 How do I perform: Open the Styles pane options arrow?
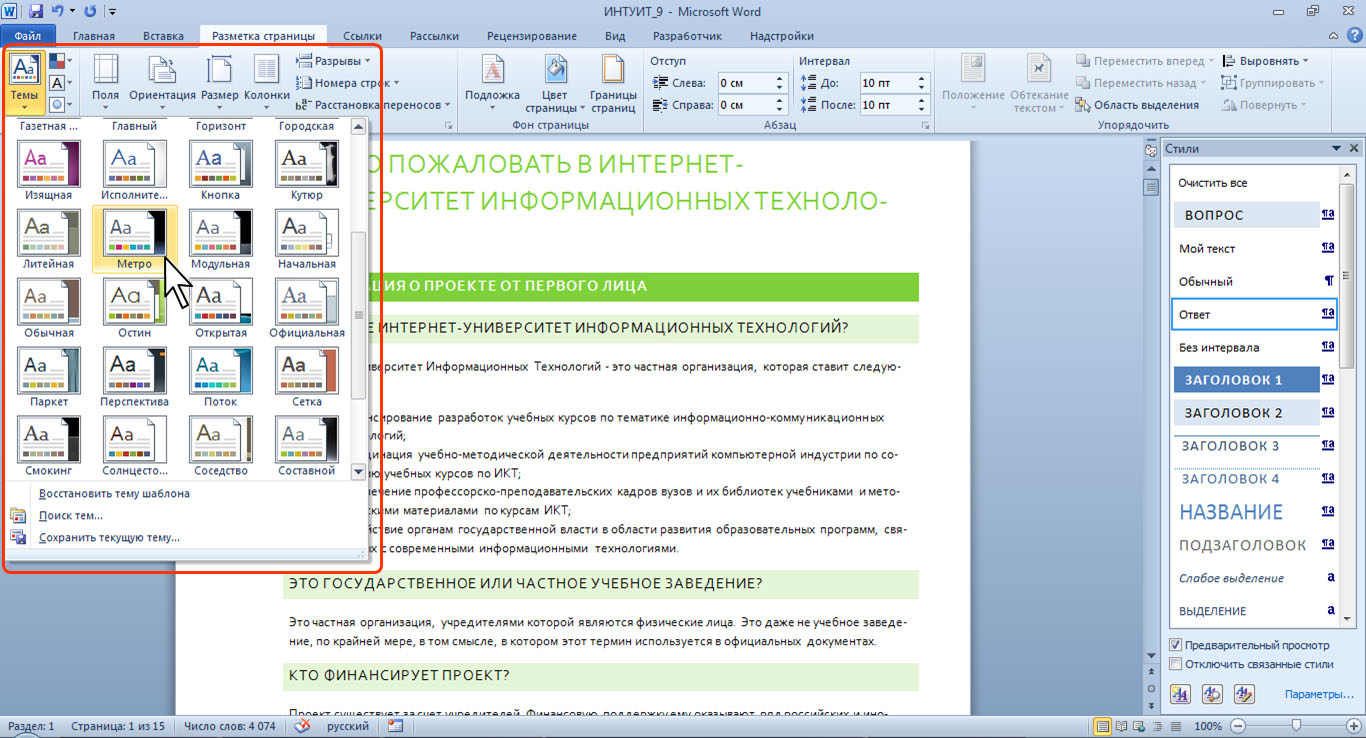click(x=1336, y=148)
